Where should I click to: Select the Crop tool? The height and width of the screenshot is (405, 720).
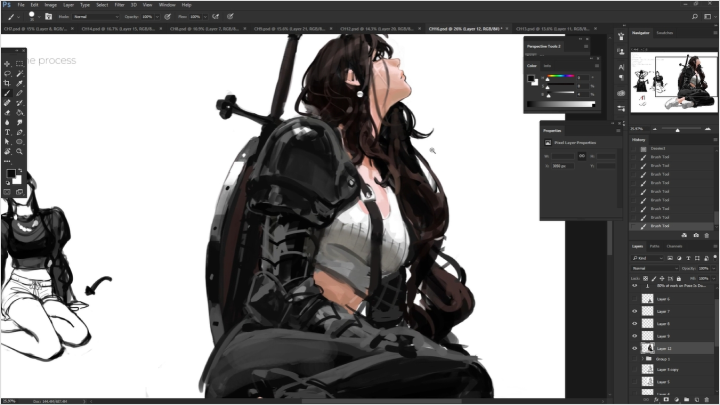click(x=7, y=83)
